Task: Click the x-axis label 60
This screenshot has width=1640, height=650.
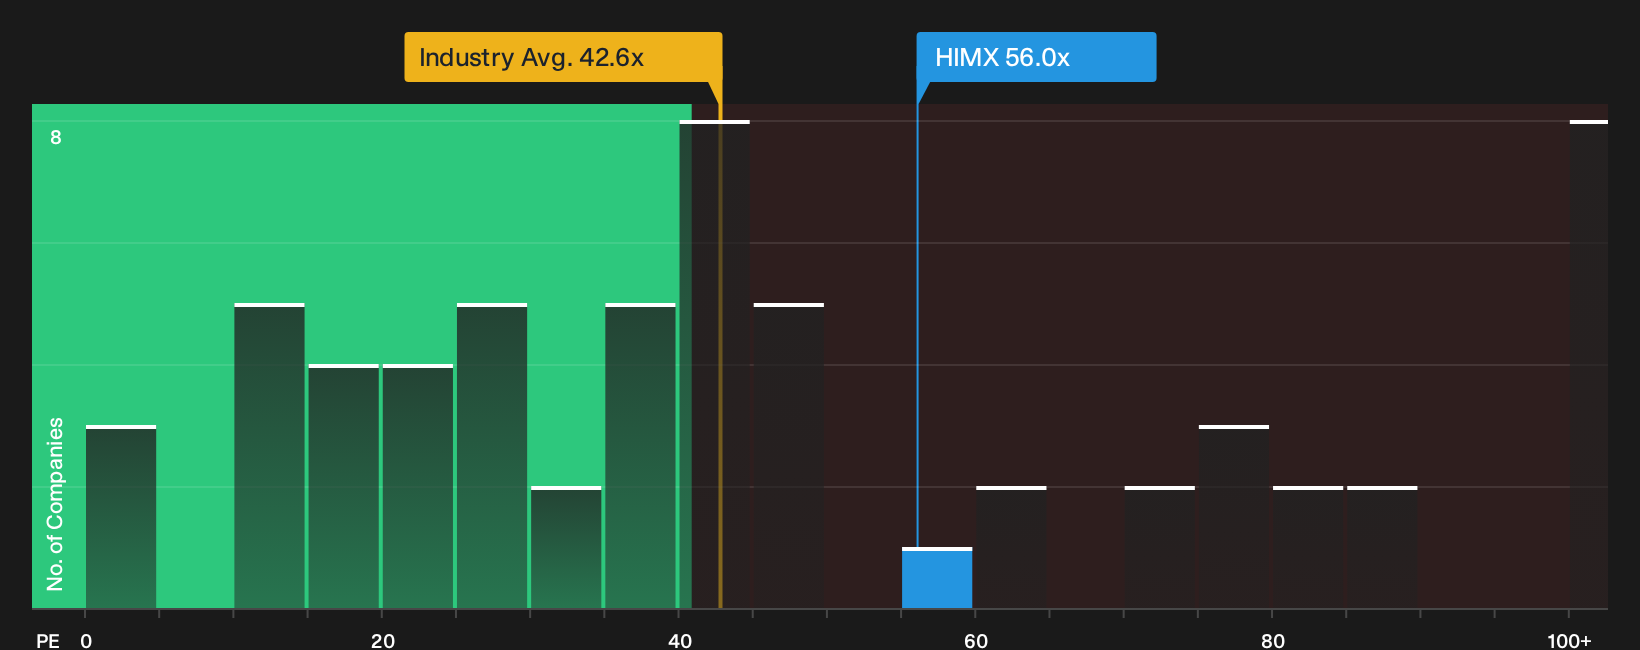Action: pyautogui.click(x=976, y=640)
